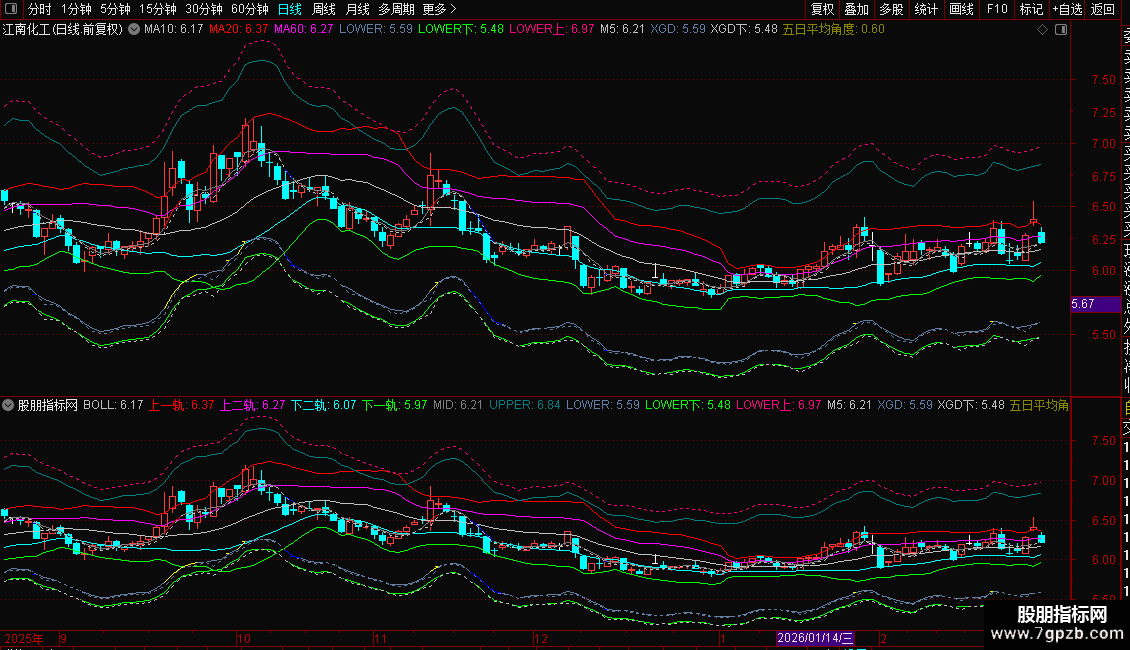Open the 多周期 multi-period view
The height and width of the screenshot is (650, 1130).
point(396,9)
